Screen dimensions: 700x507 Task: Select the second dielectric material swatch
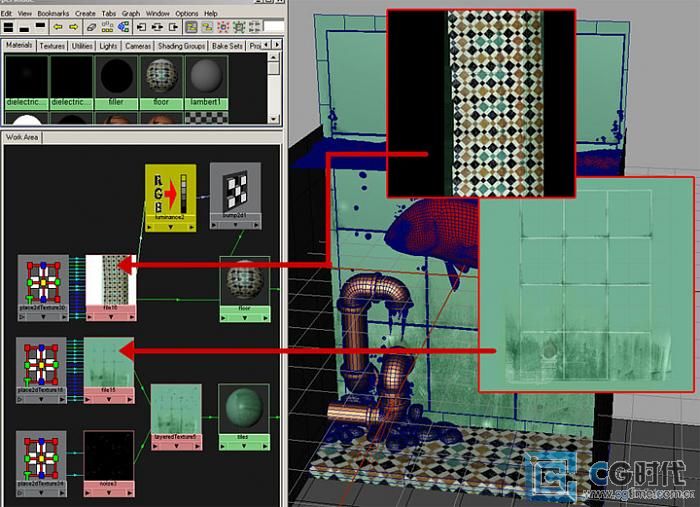coord(71,82)
